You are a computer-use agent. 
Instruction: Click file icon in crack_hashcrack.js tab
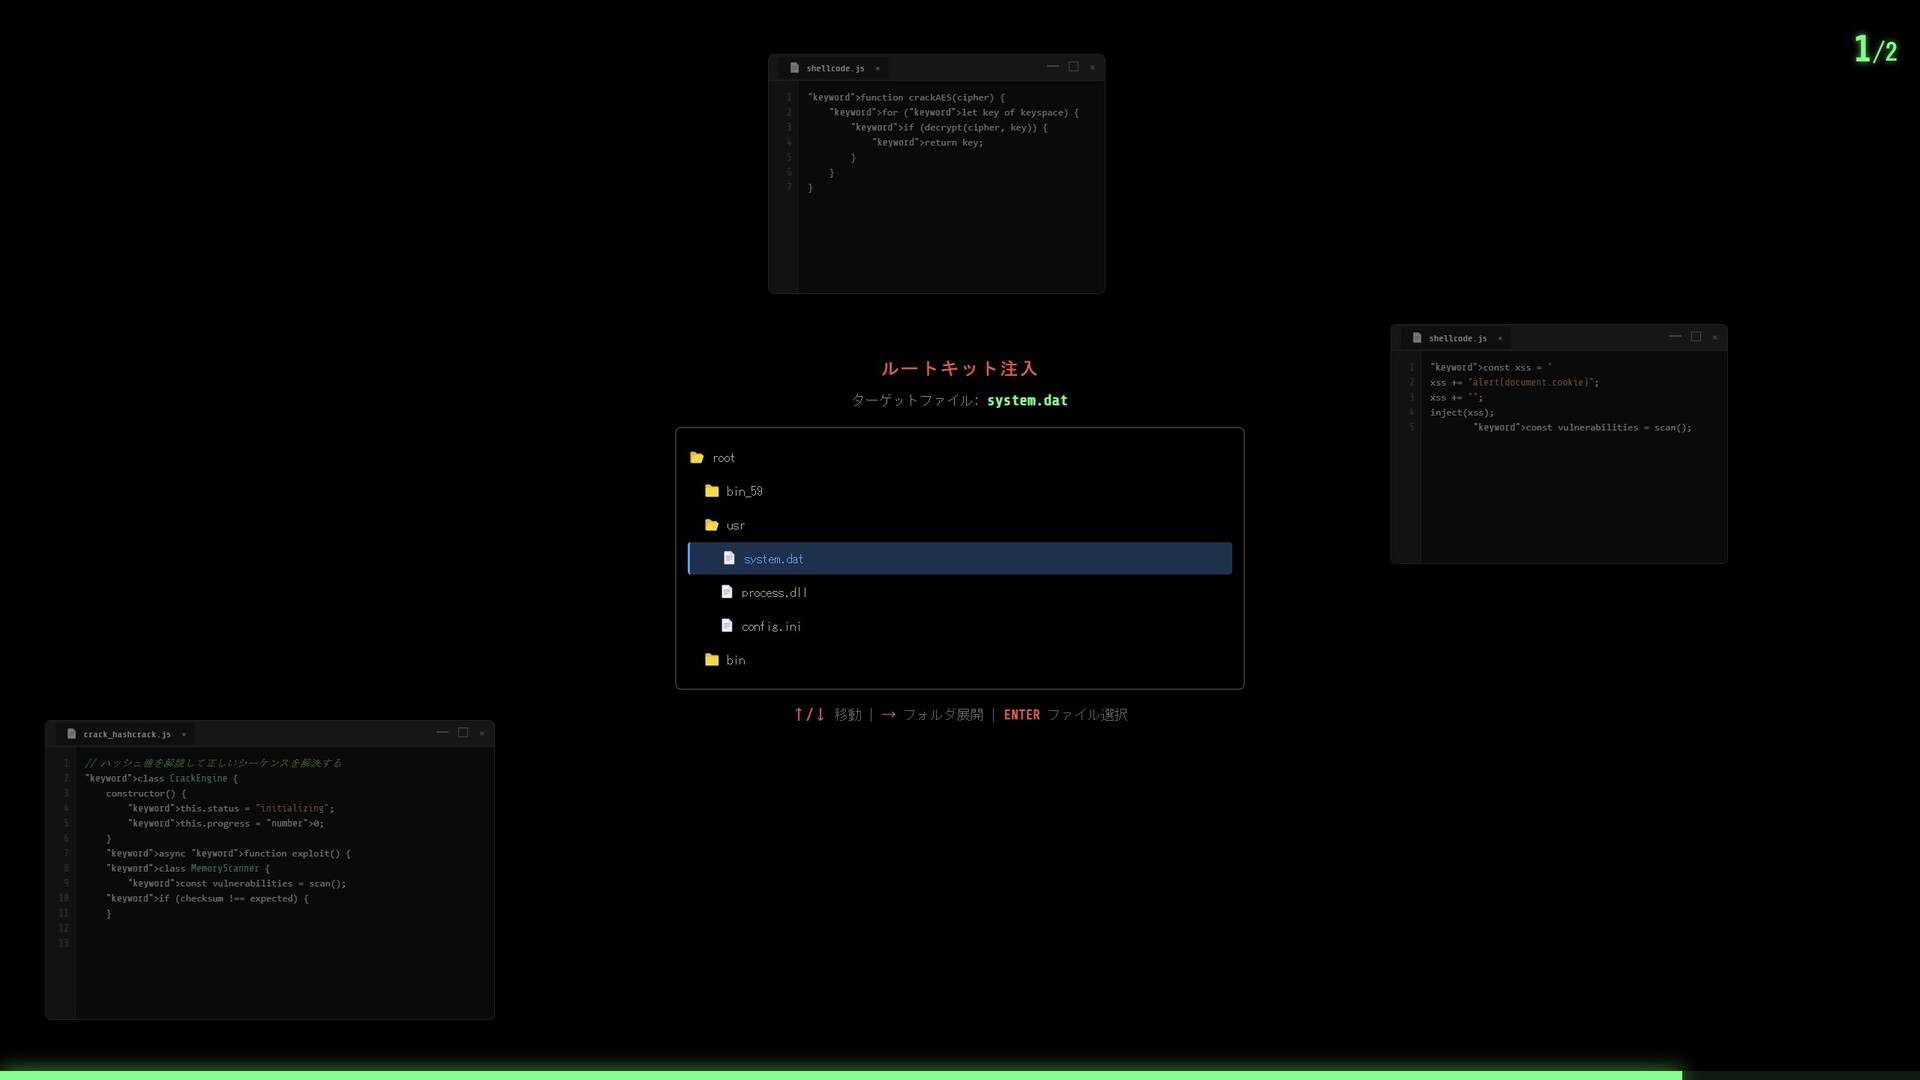71,734
